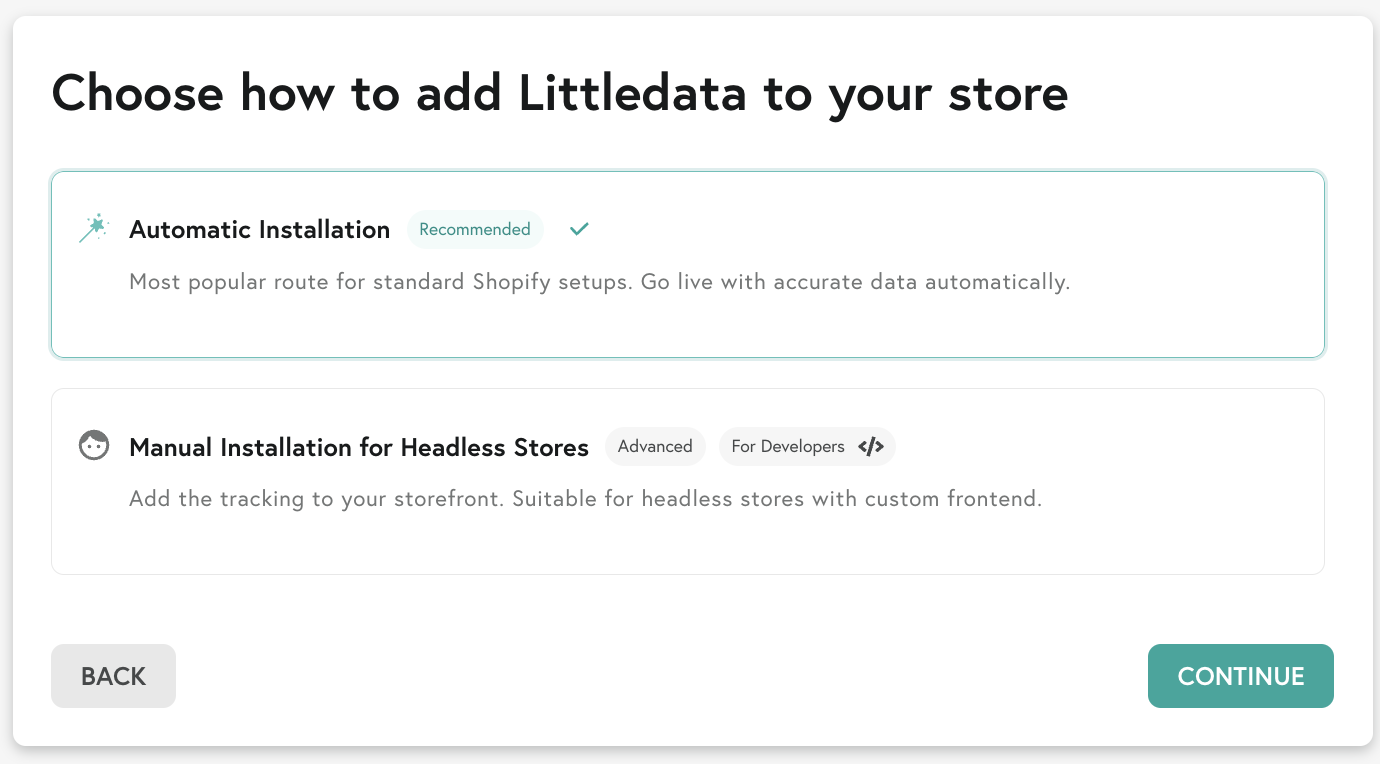
Task: Click the green checkmark beside Recommended
Action: point(579,229)
